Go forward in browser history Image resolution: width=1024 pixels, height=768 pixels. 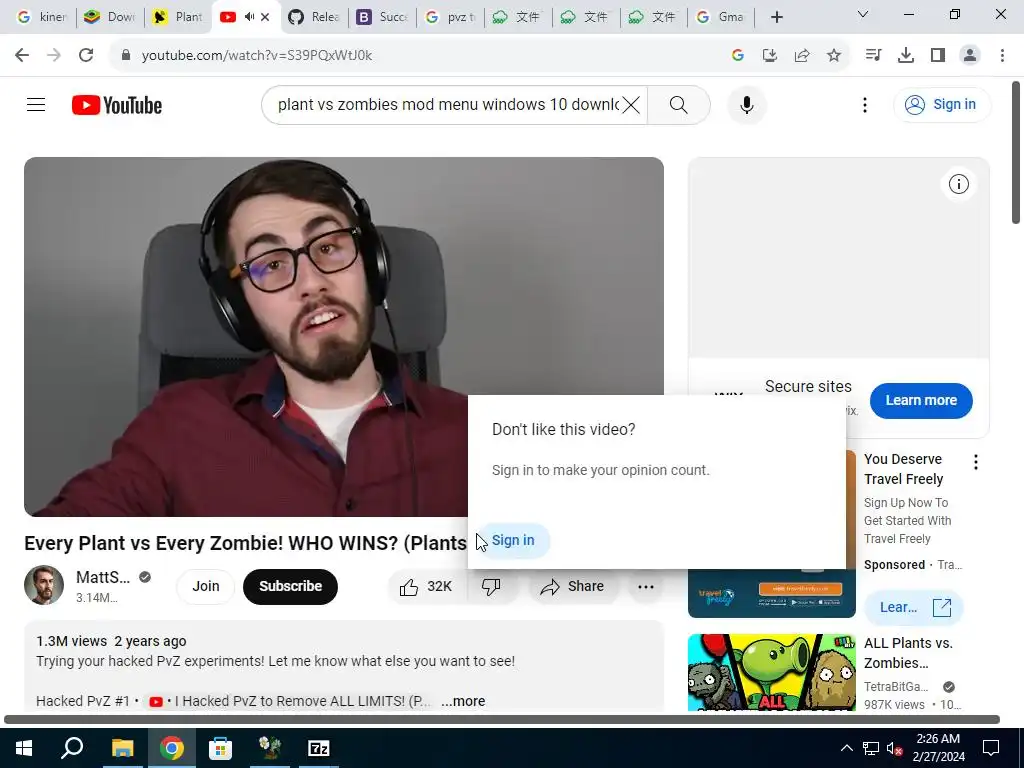click(54, 55)
